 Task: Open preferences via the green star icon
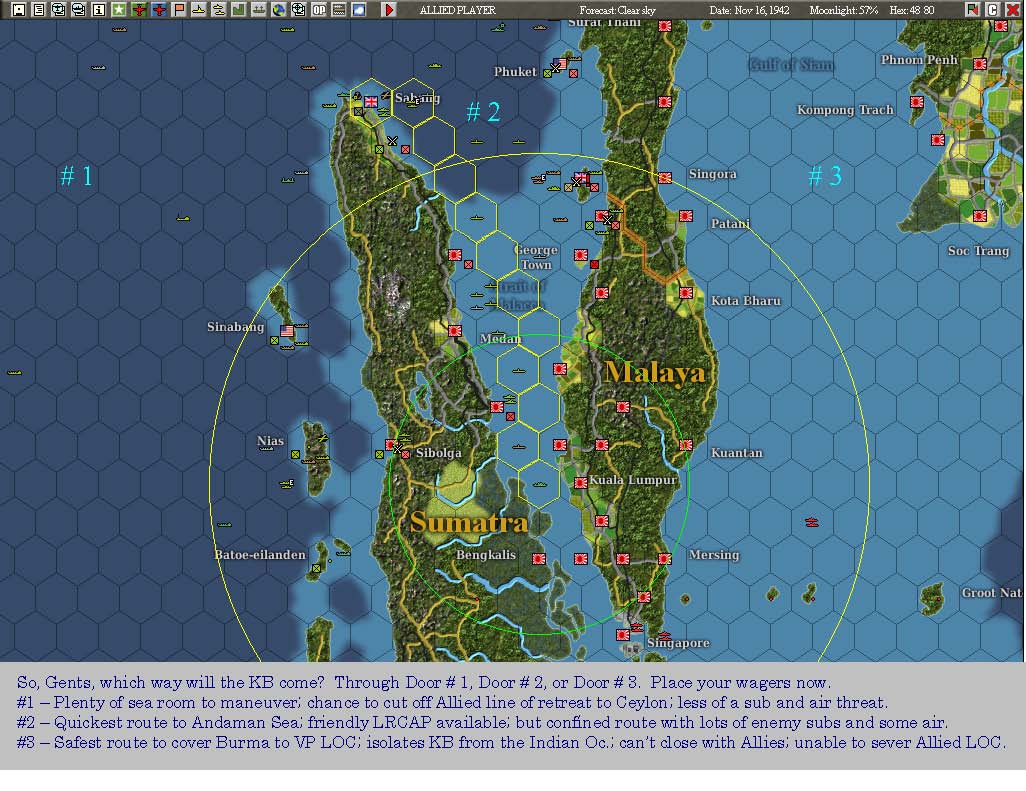(119, 9)
